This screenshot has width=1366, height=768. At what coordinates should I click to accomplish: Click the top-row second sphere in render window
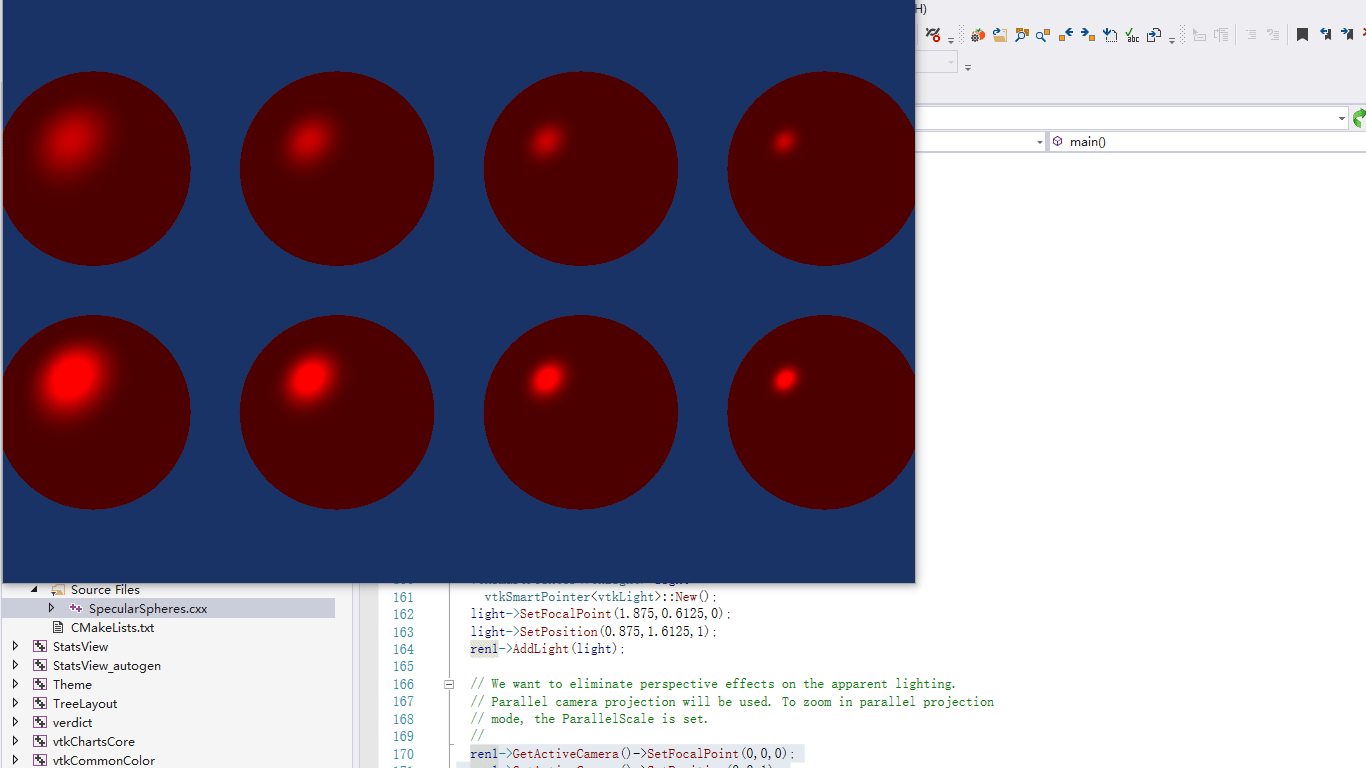(x=337, y=169)
